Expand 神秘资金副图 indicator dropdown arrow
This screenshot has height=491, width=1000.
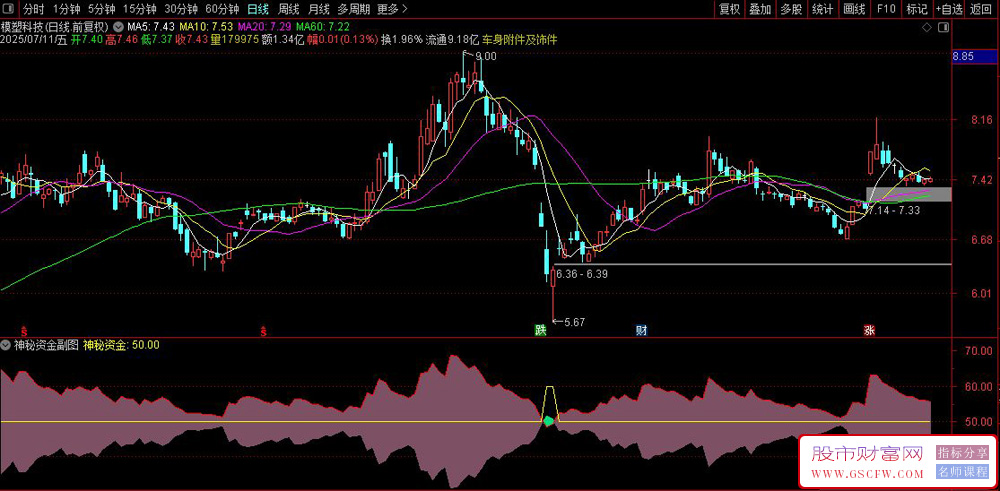tap(5, 345)
